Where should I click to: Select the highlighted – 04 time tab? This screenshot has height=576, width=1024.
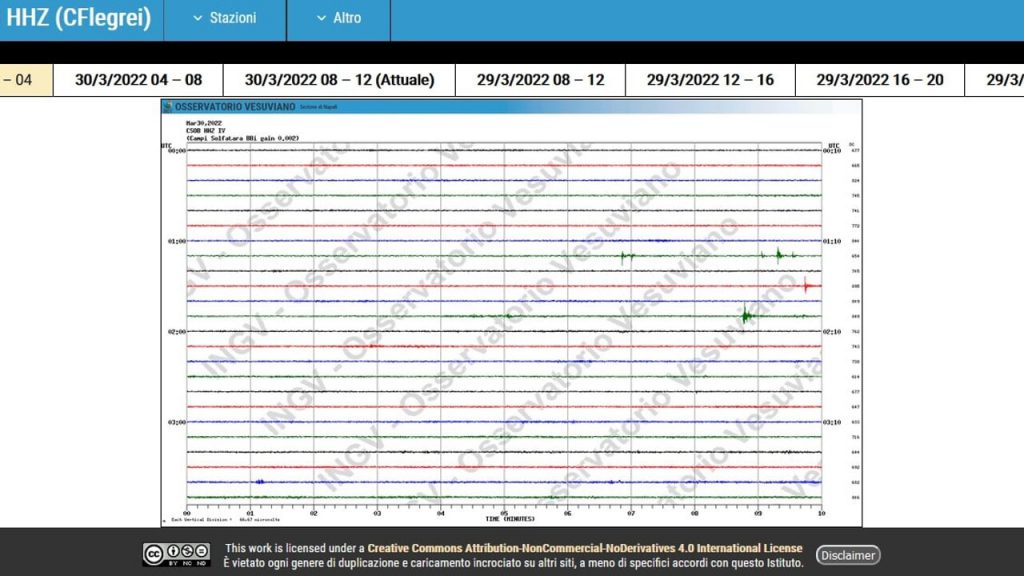click(26, 80)
